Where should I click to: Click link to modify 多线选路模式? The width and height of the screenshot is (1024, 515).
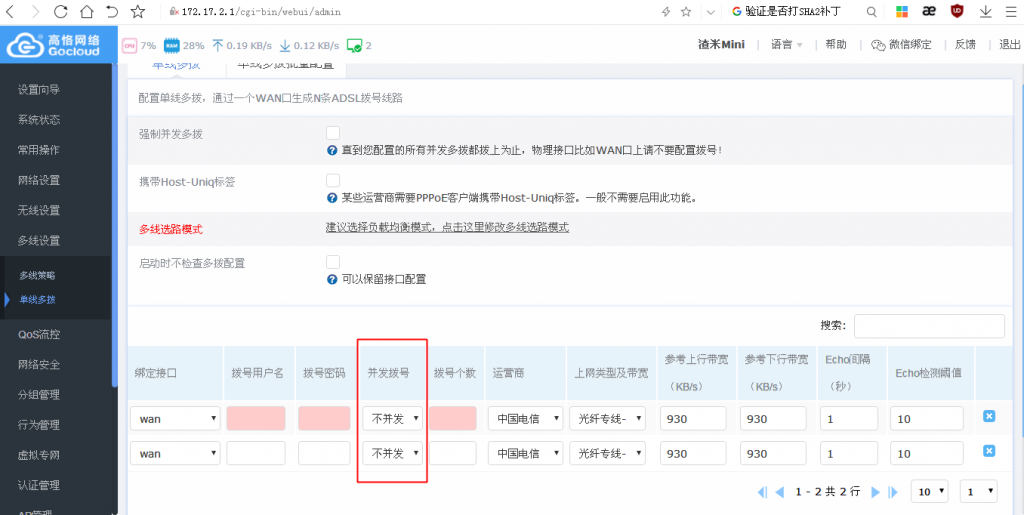[447, 227]
